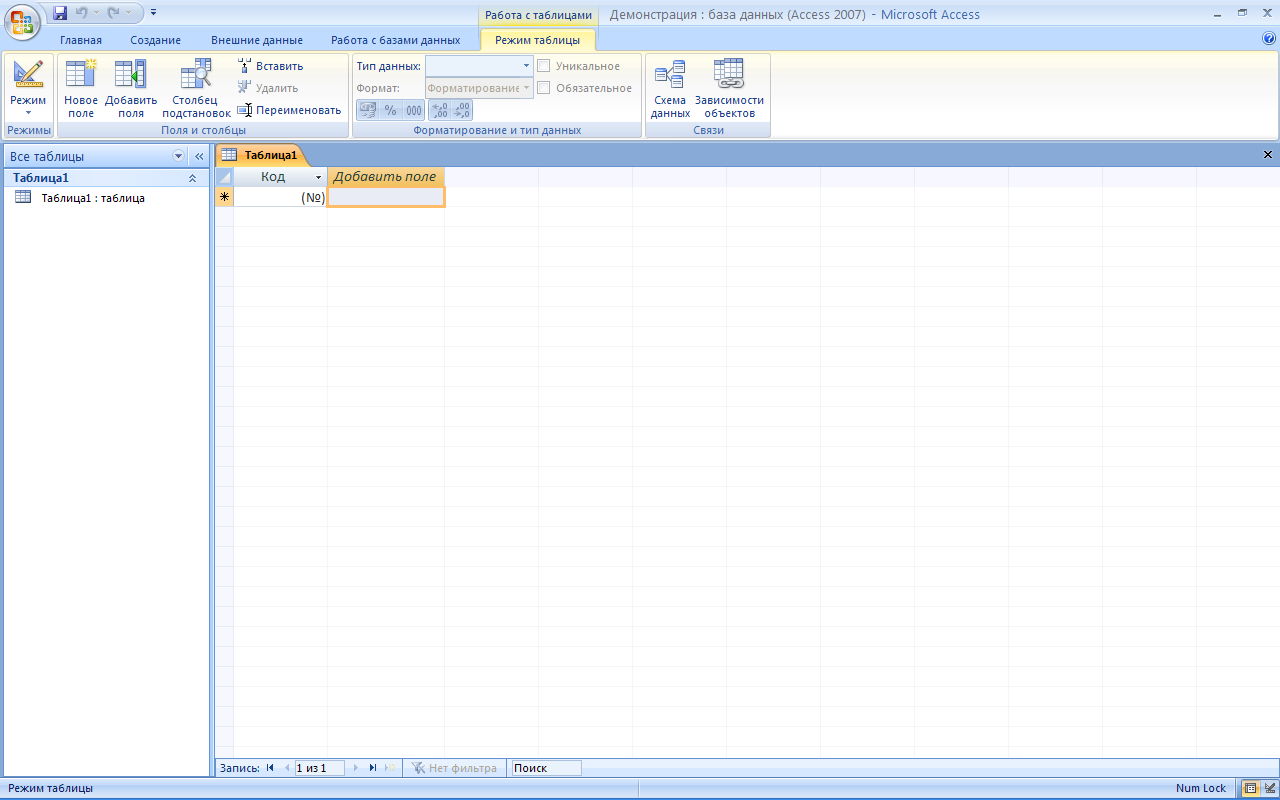1280x800 pixels.
Task: Open the Тип данных combo box
Action: (479, 66)
